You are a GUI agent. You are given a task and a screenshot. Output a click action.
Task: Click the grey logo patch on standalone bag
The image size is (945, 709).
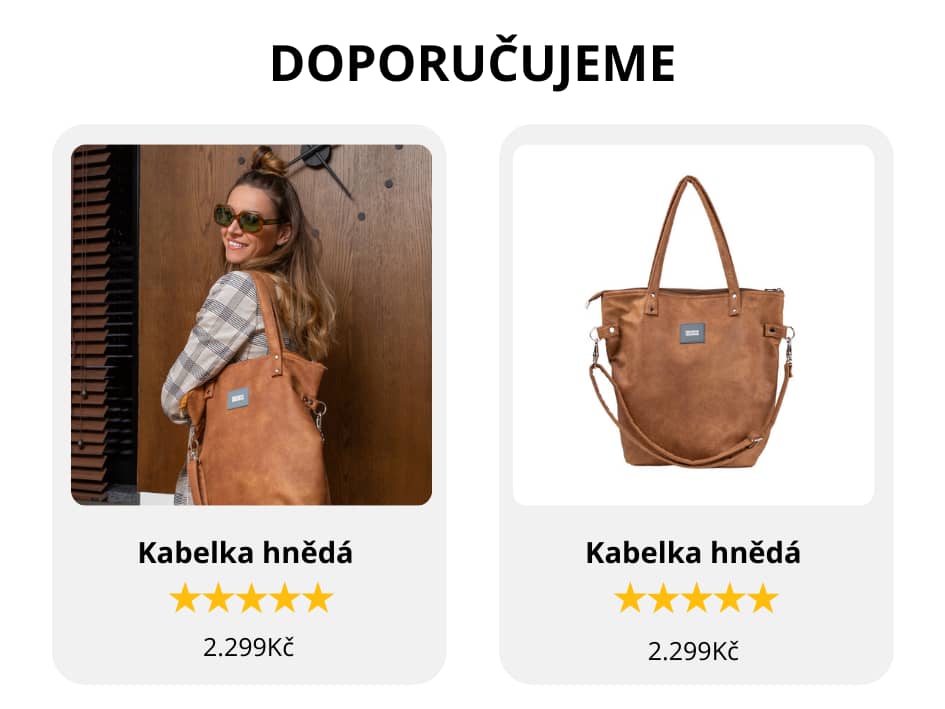[x=692, y=333]
